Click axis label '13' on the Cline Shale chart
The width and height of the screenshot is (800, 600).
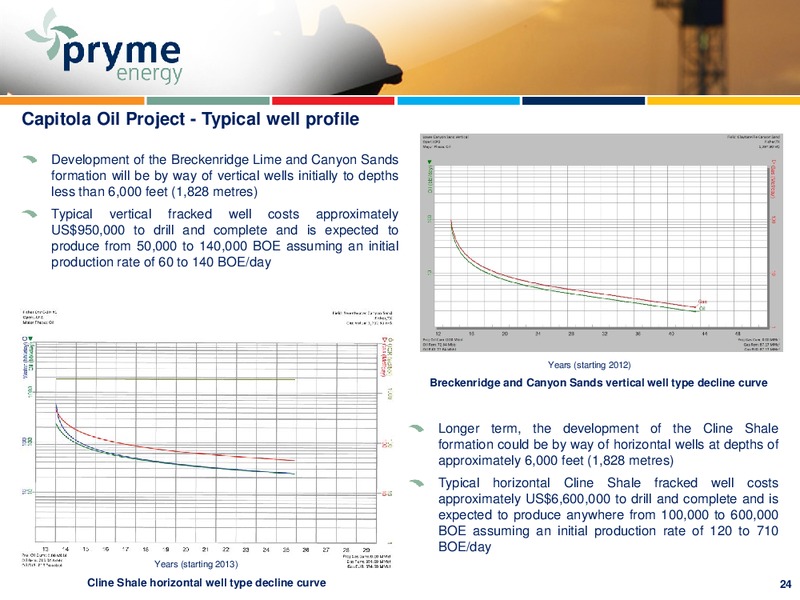45,550
